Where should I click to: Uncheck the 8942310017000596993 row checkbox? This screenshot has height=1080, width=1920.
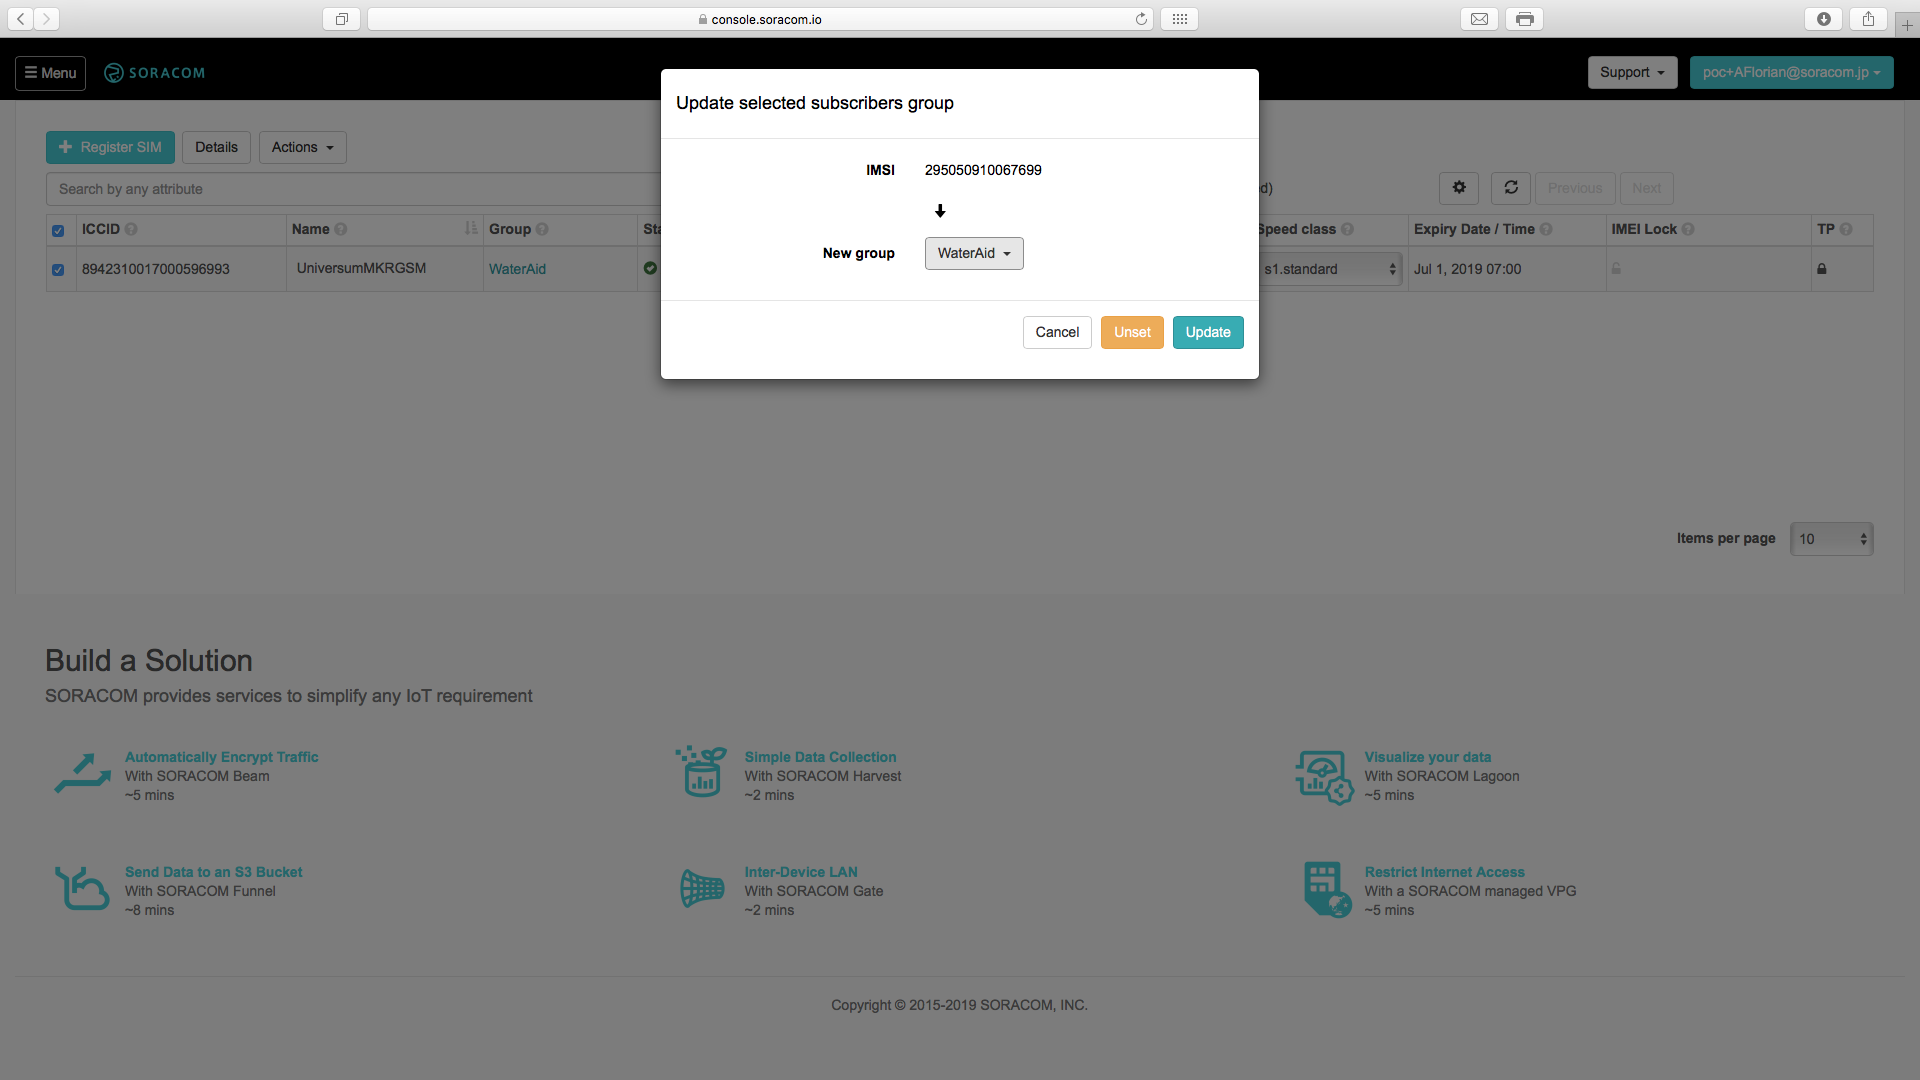tap(58, 270)
